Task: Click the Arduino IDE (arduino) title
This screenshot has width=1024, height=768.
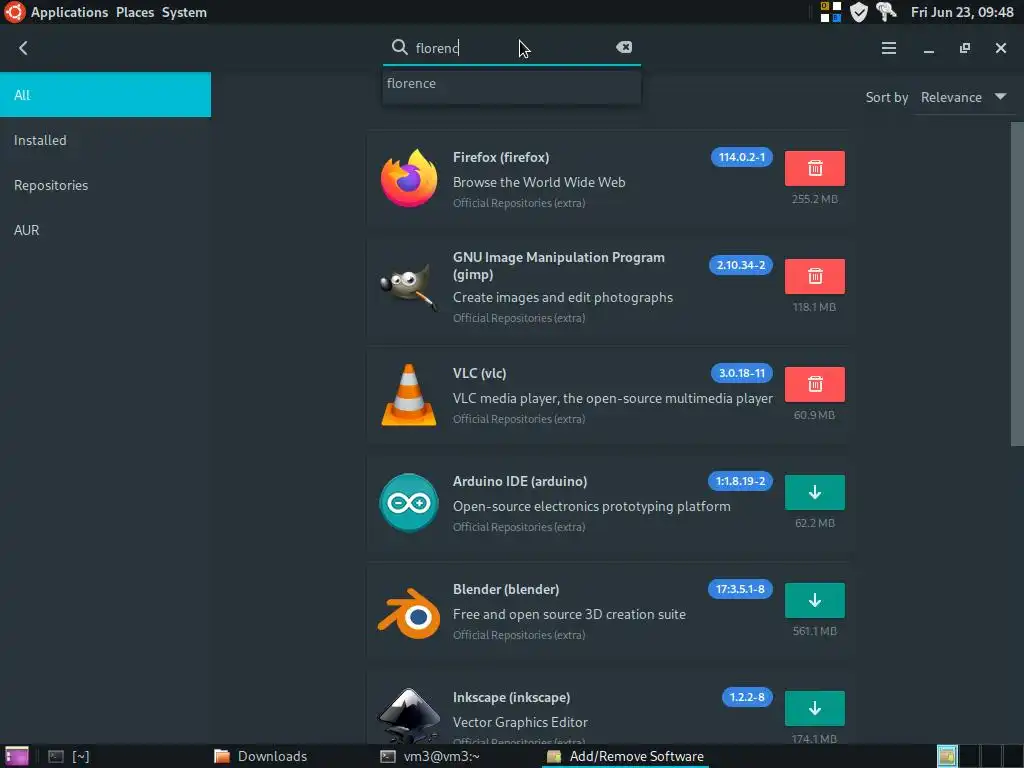Action: tap(520, 481)
